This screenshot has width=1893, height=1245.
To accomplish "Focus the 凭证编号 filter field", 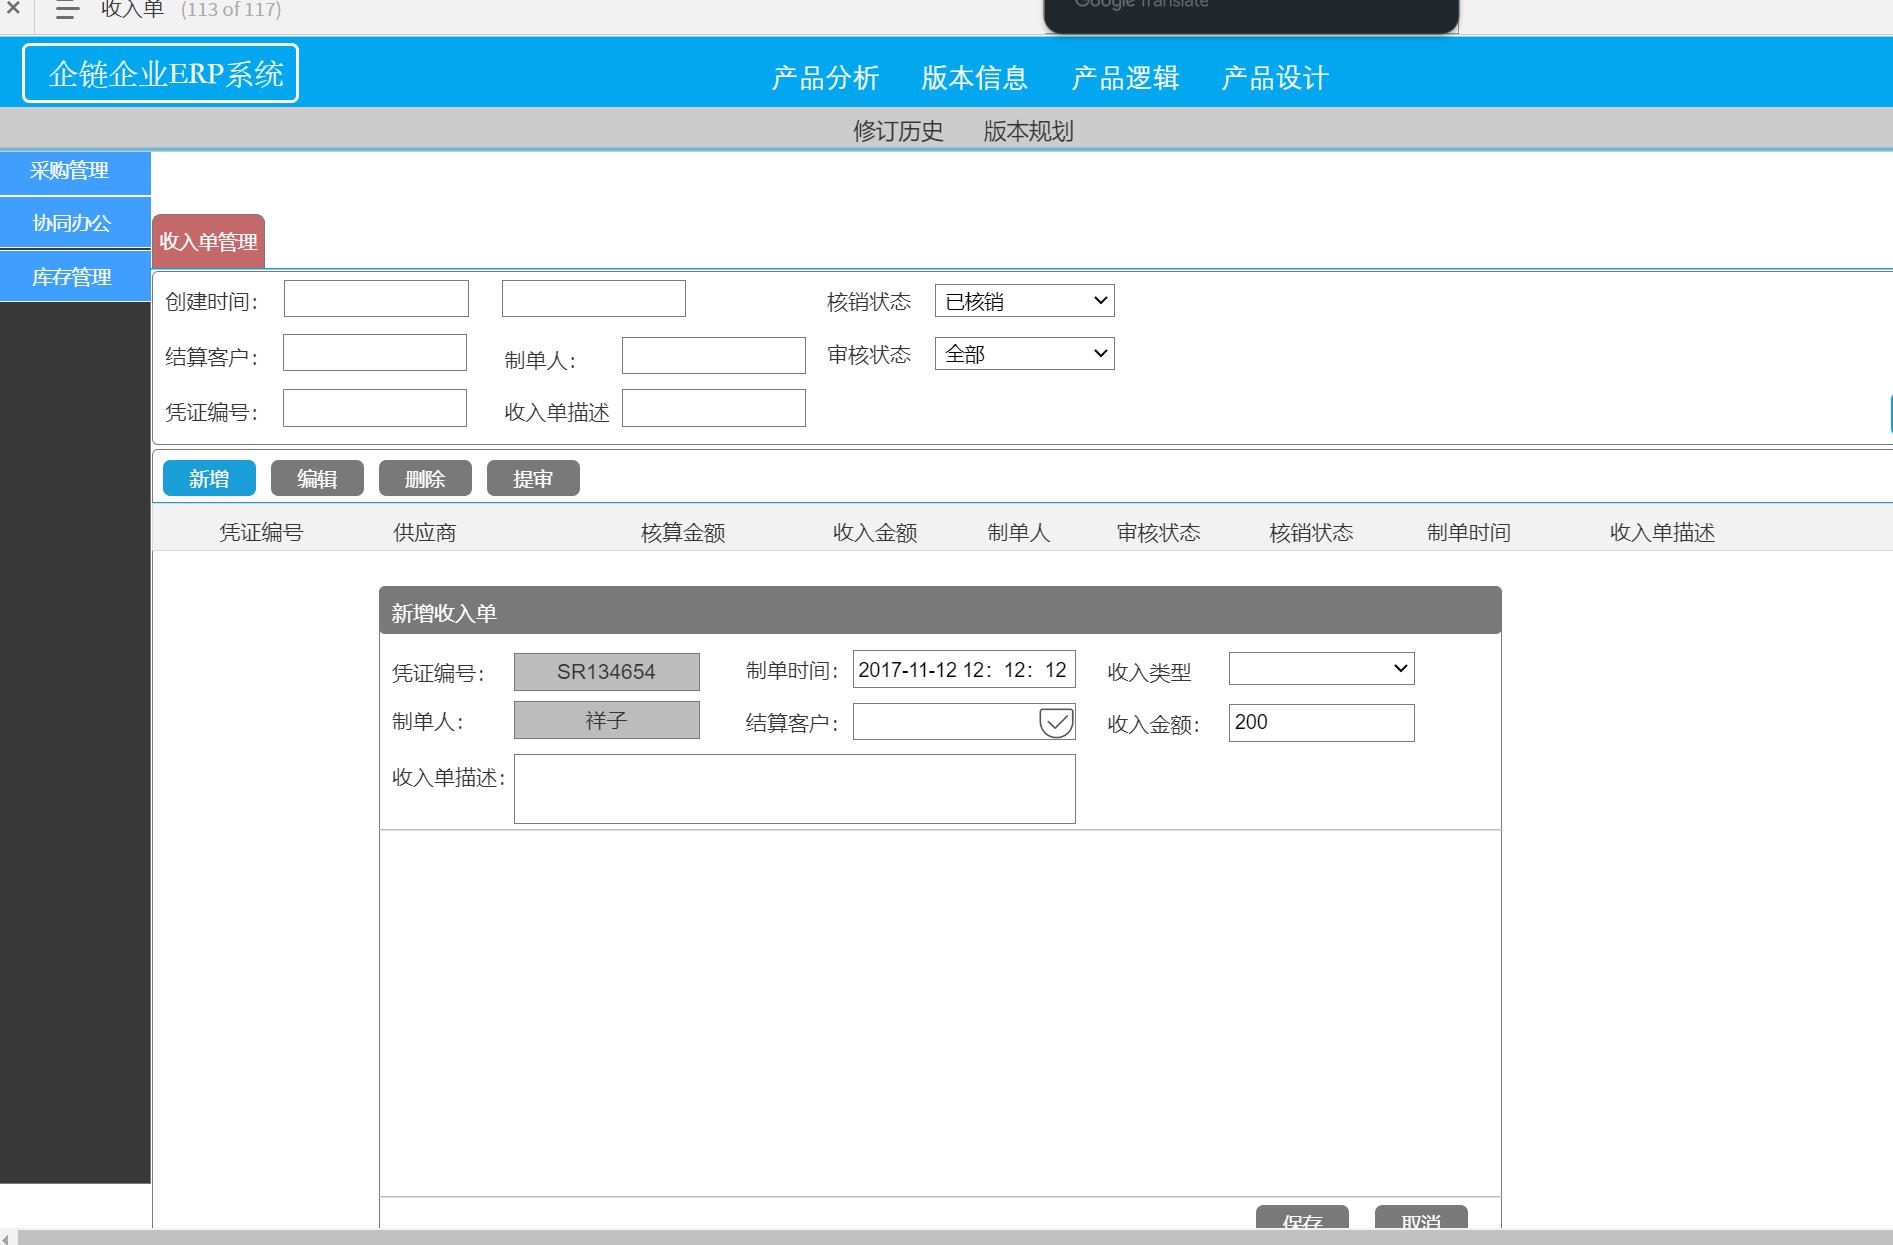I will (375, 408).
